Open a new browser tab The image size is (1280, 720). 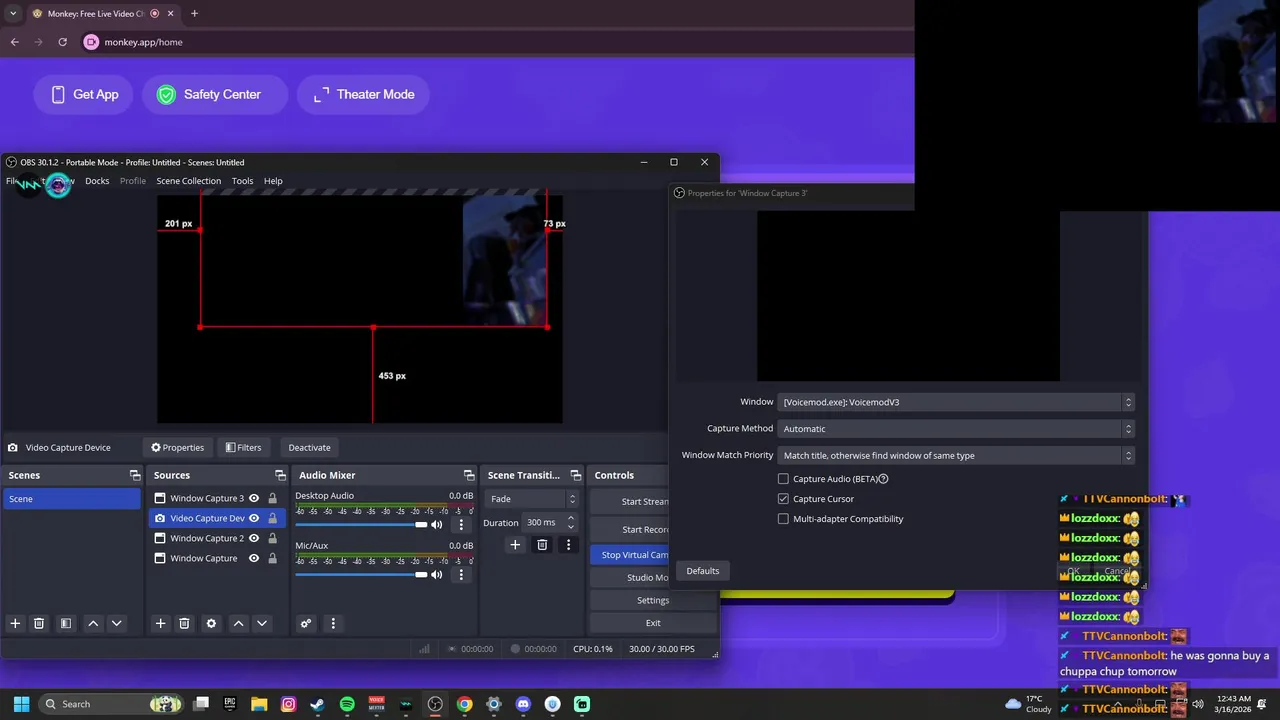194,13
